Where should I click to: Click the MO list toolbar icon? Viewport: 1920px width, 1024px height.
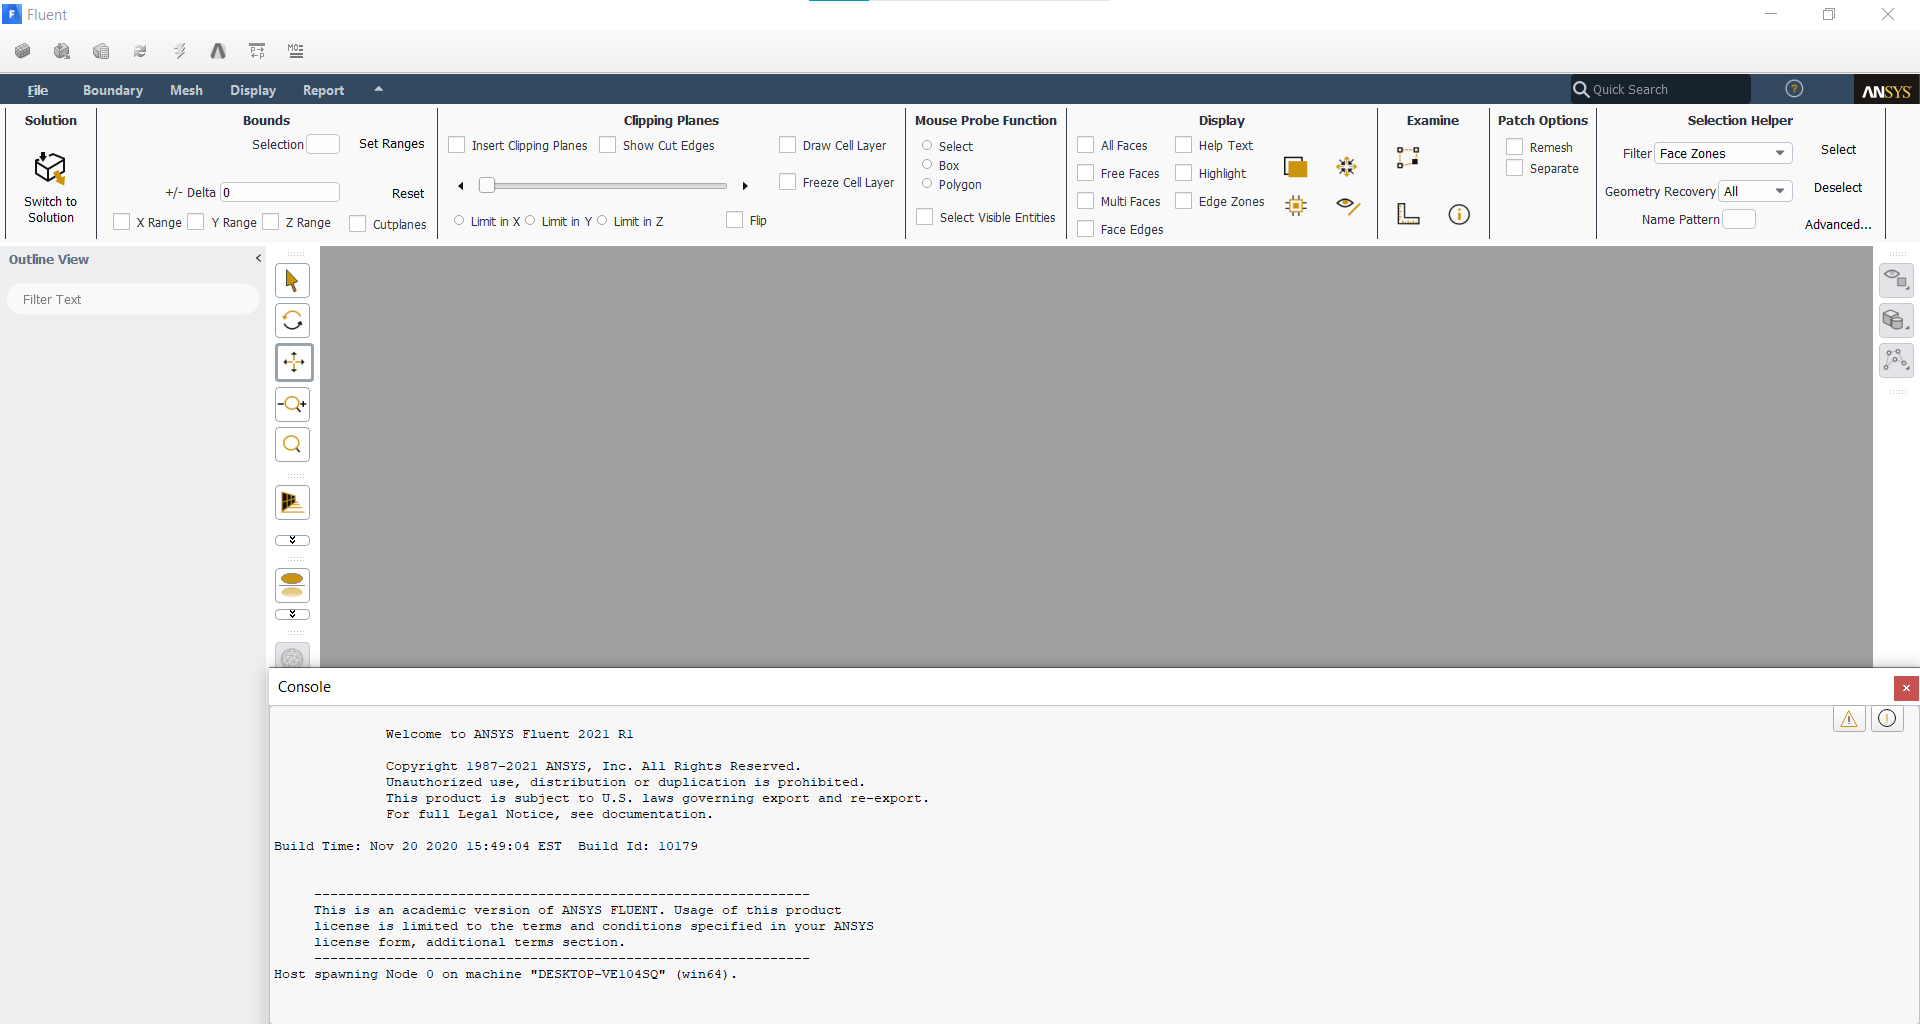(x=296, y=51)
